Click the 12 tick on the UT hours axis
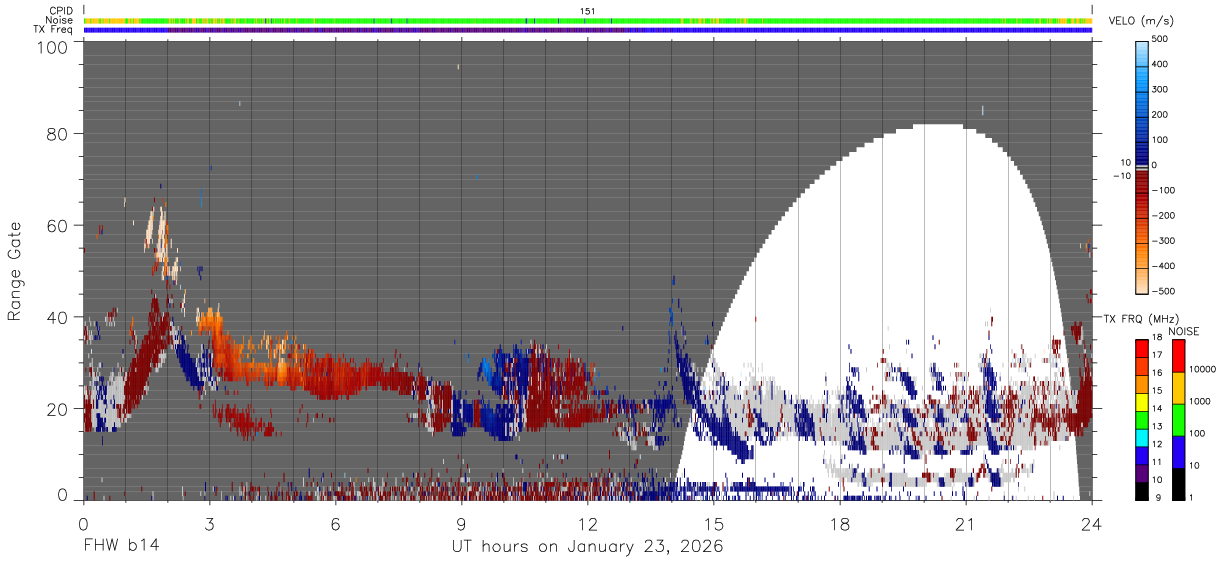This screenshot has width=1228, height=567. (x=588, y=524)
